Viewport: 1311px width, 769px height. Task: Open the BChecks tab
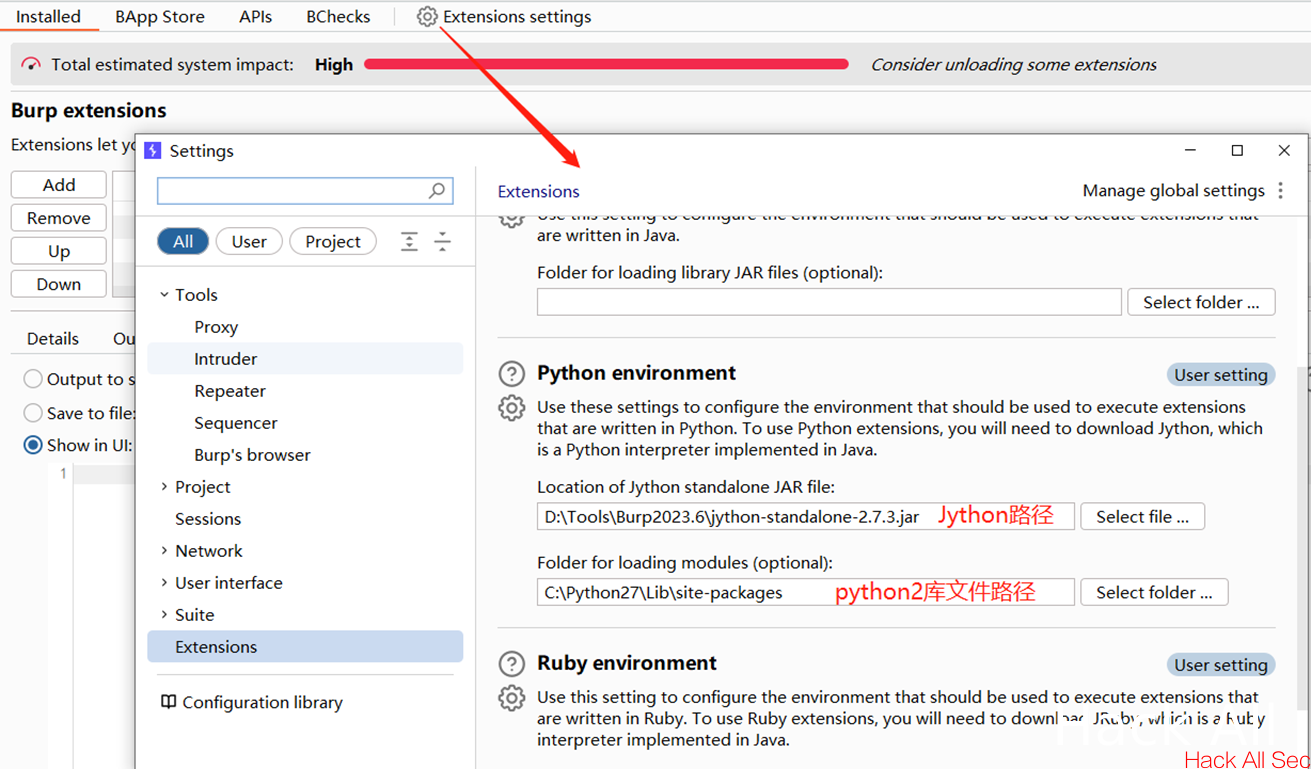click(x=338, y=17)
